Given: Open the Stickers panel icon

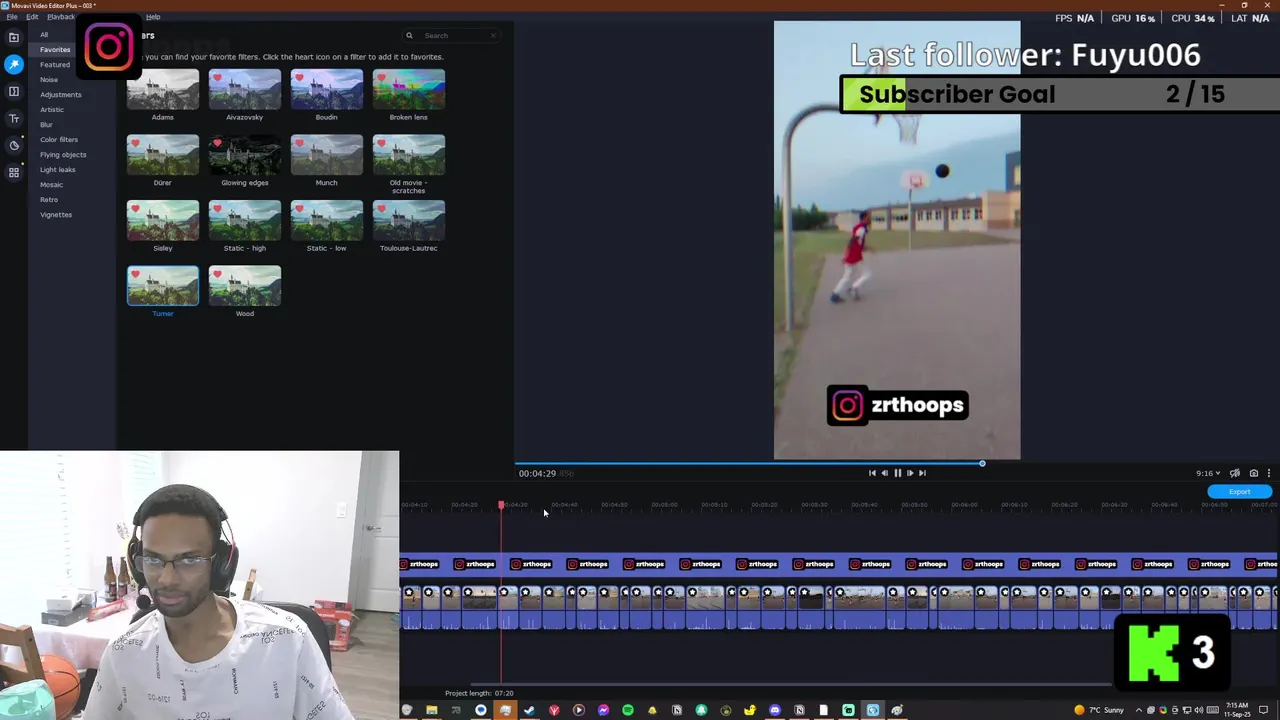Looking at the screenshot, I should point(14,145).
